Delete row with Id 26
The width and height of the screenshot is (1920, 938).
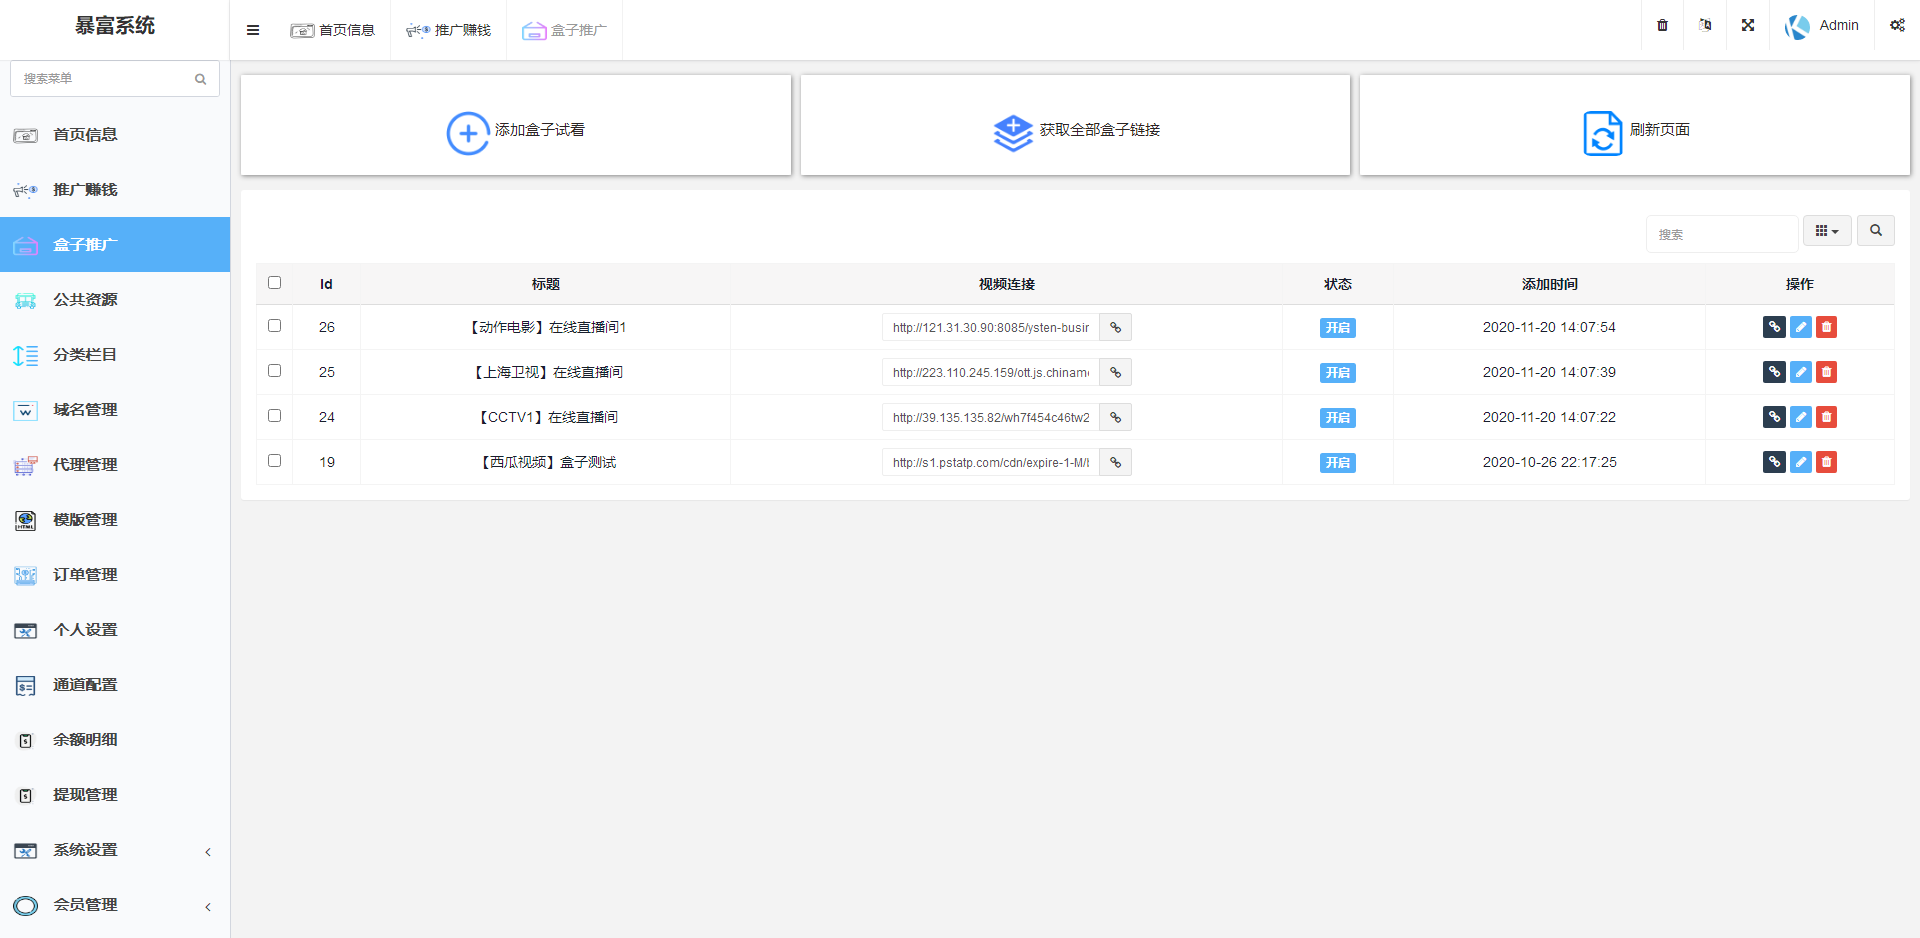pyautogui.click(x=1826, y=327)
